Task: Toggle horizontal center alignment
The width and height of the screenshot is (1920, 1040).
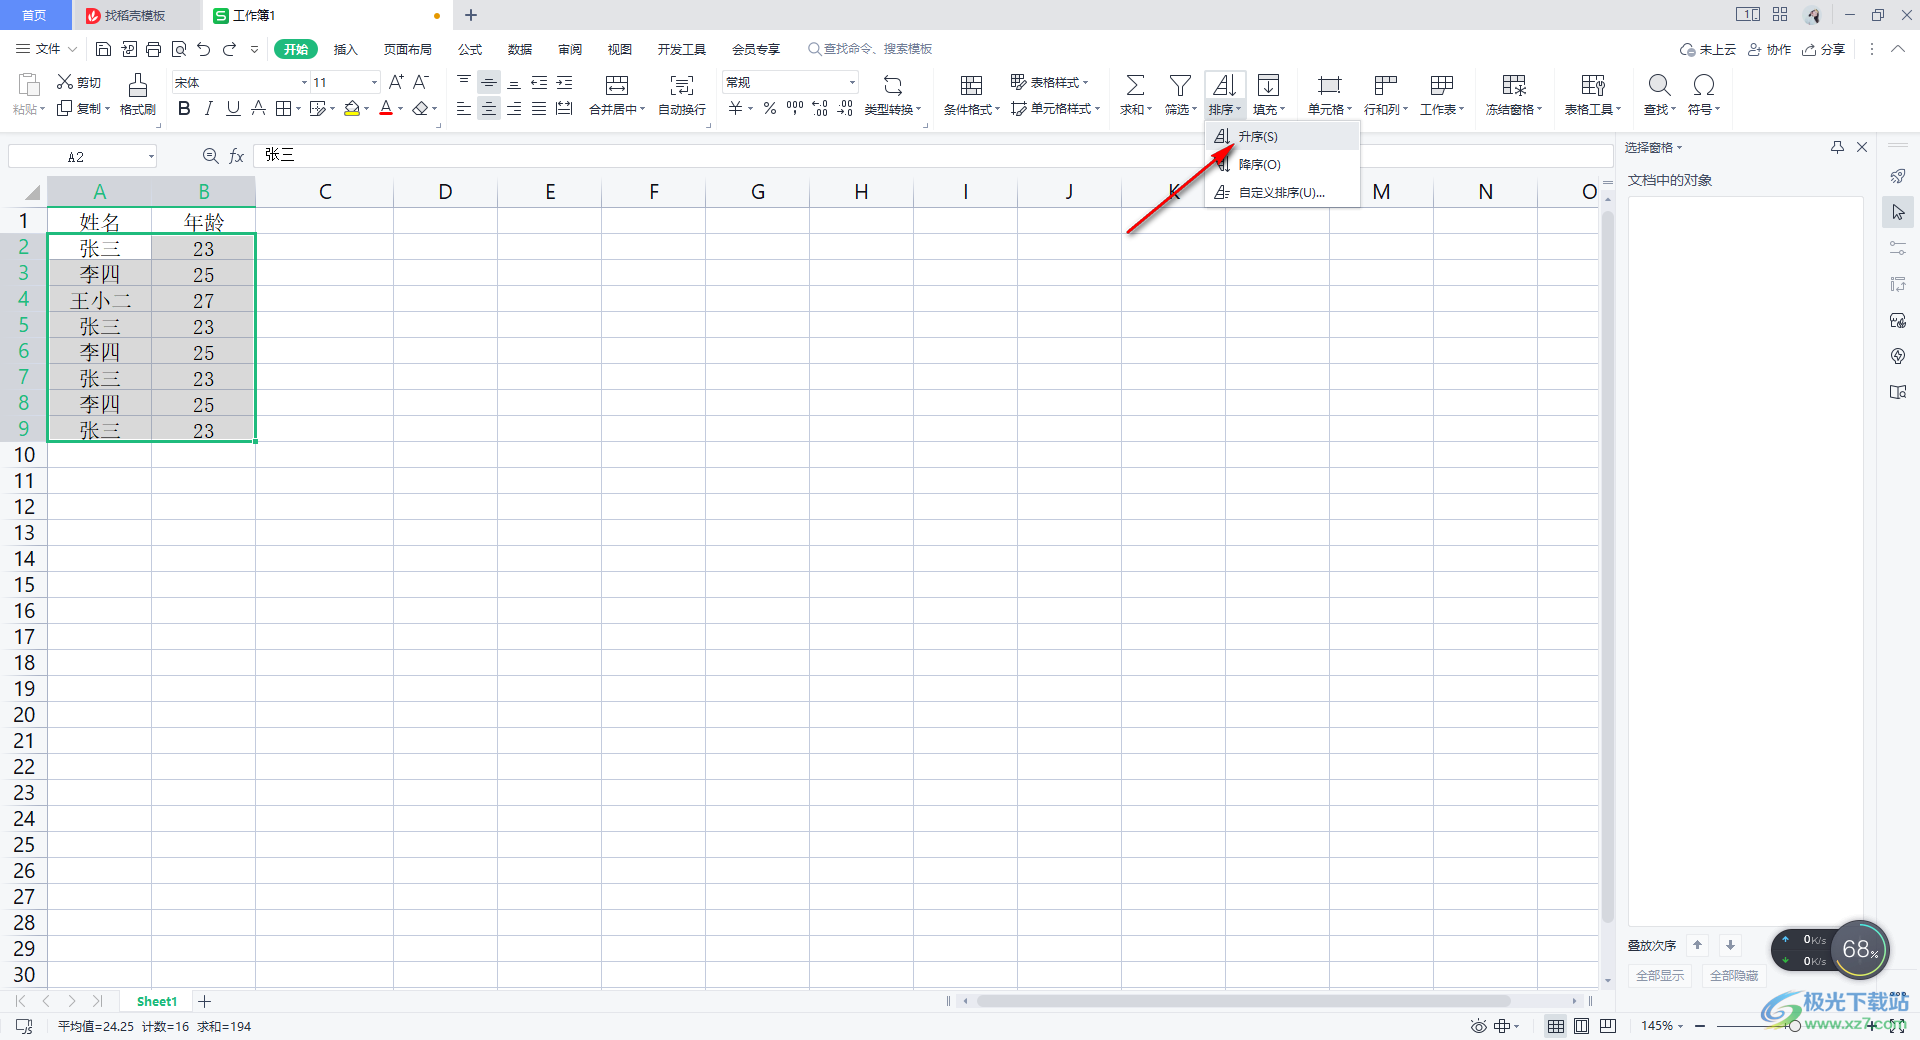Action: pos(489,108)
